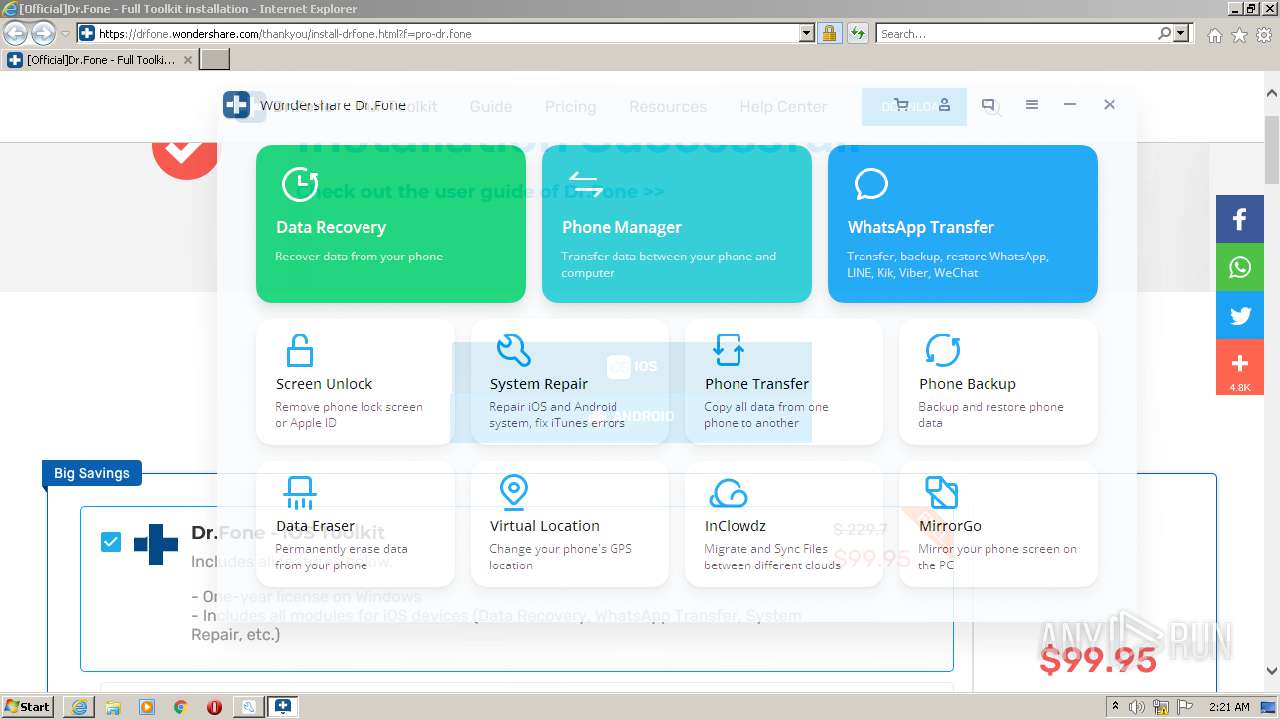Click the taskbar clock 2:21 AM
Image resolution: width=1280 pixels, height=720 pixels.
point(1229,707)
